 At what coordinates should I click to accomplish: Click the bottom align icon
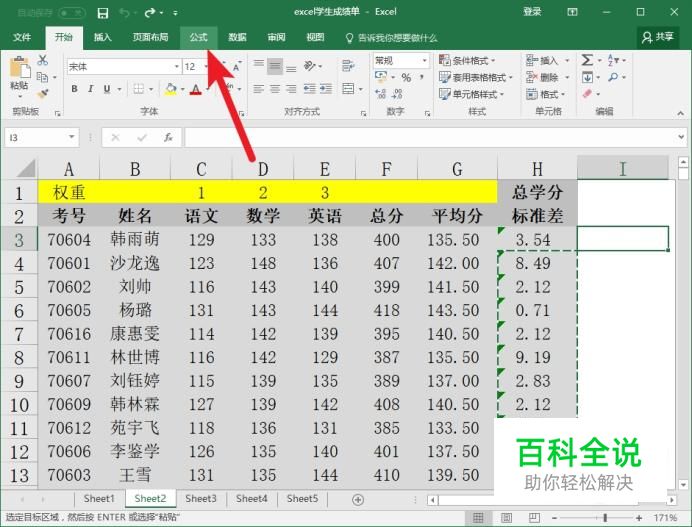pos(291,67)
